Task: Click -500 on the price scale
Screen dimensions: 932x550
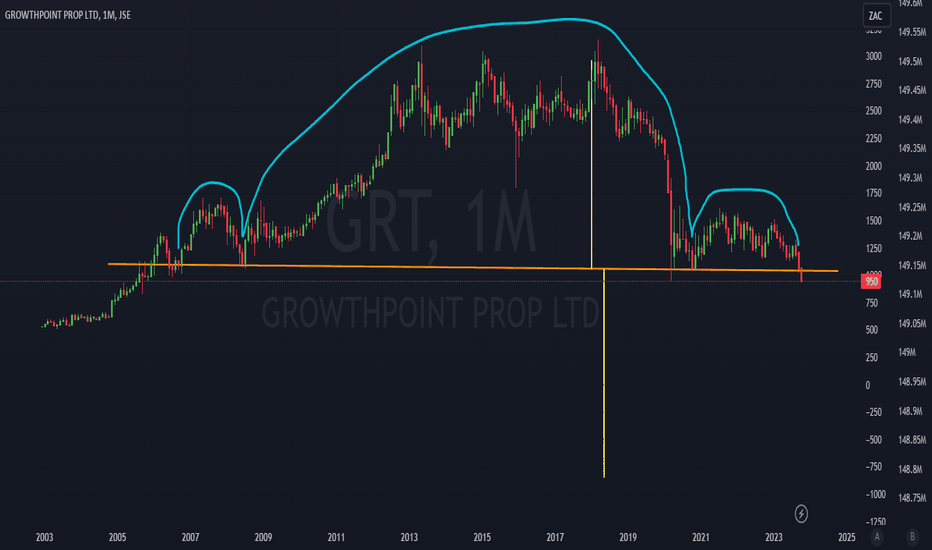Action: pos(874,440)
